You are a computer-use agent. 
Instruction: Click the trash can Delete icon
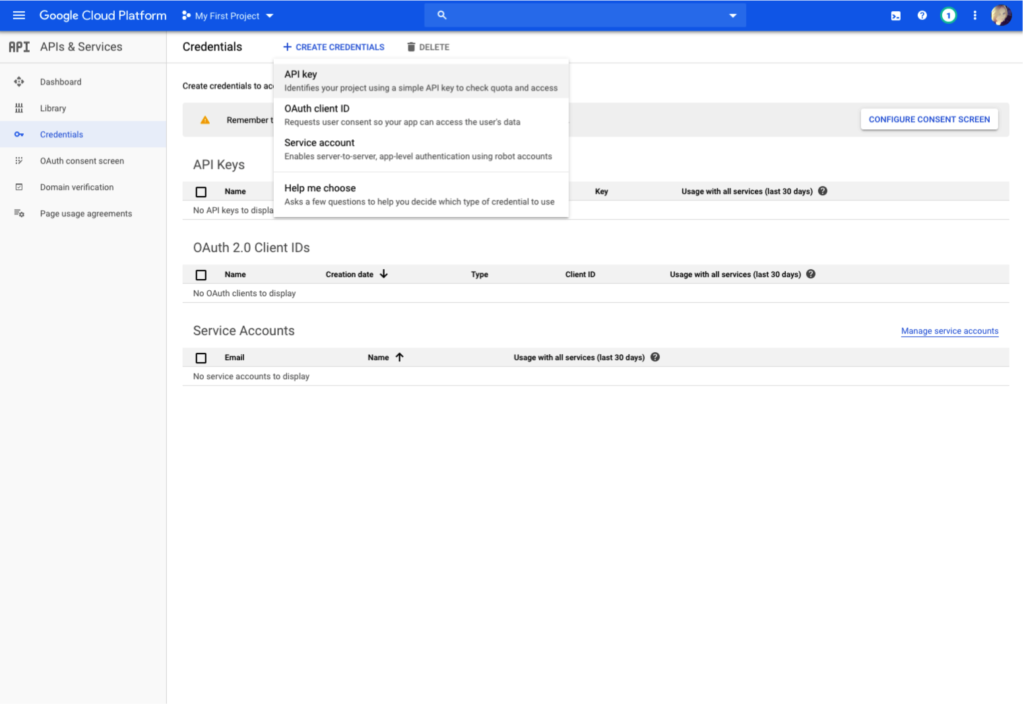411,47
